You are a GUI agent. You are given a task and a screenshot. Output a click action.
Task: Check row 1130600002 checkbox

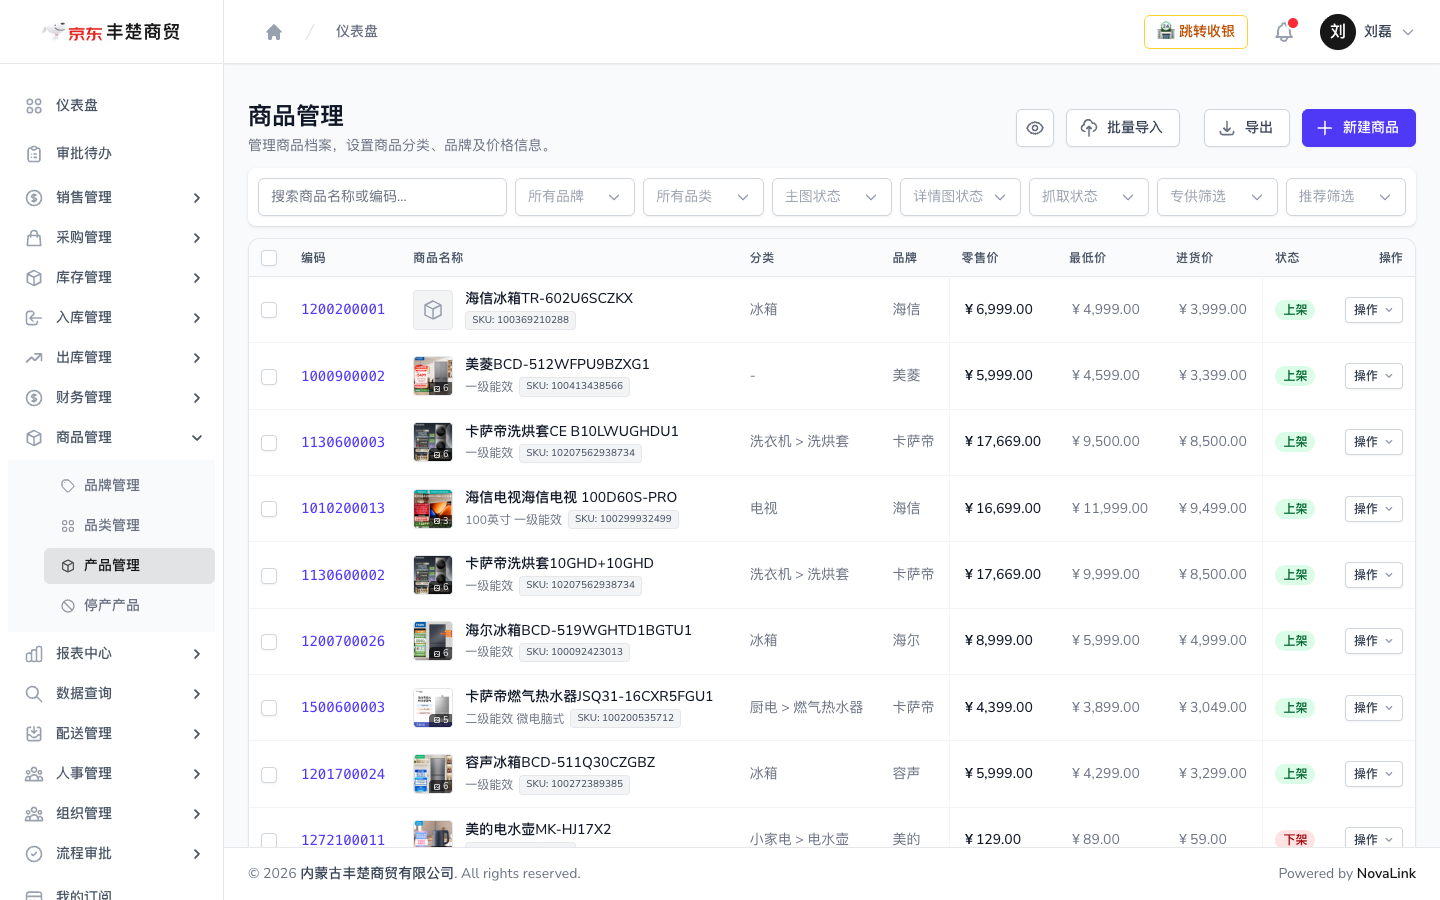pyautogui.click(x=269, y=576)
